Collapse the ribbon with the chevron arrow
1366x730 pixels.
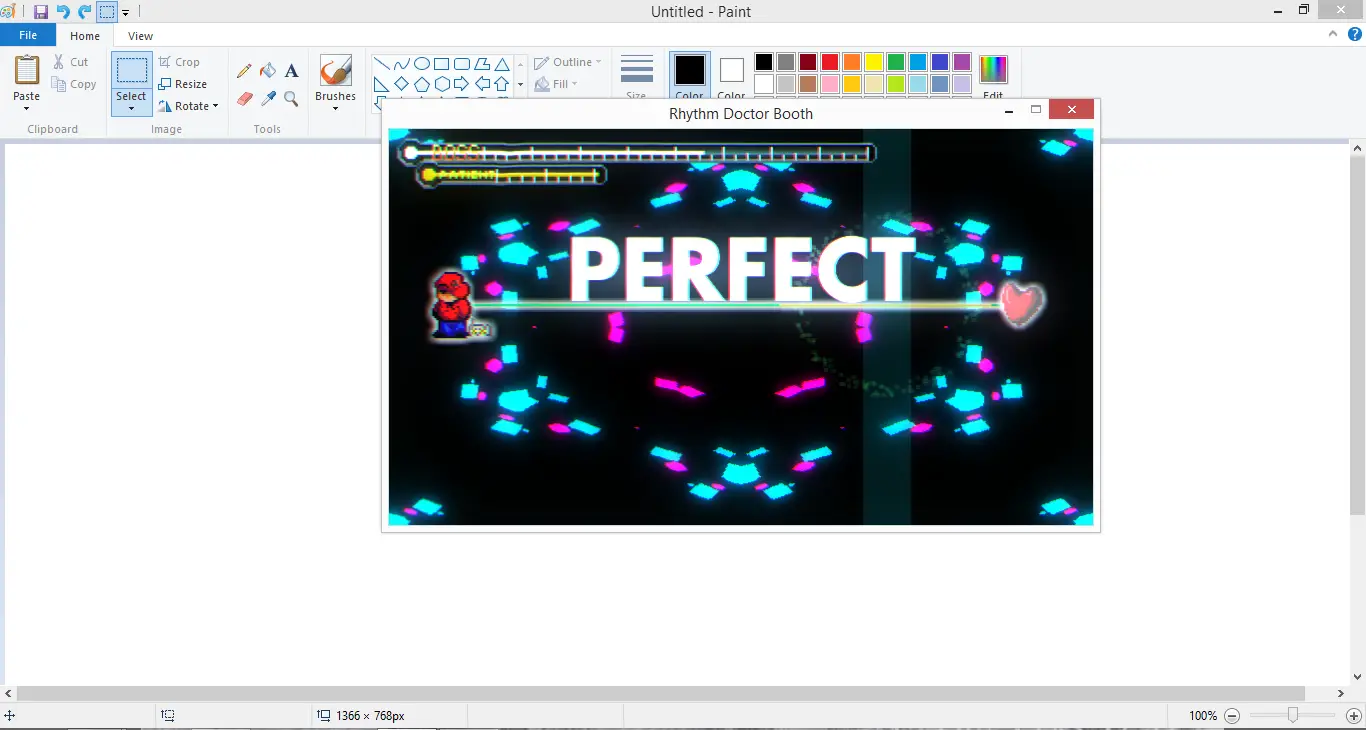coord(1333,34)
